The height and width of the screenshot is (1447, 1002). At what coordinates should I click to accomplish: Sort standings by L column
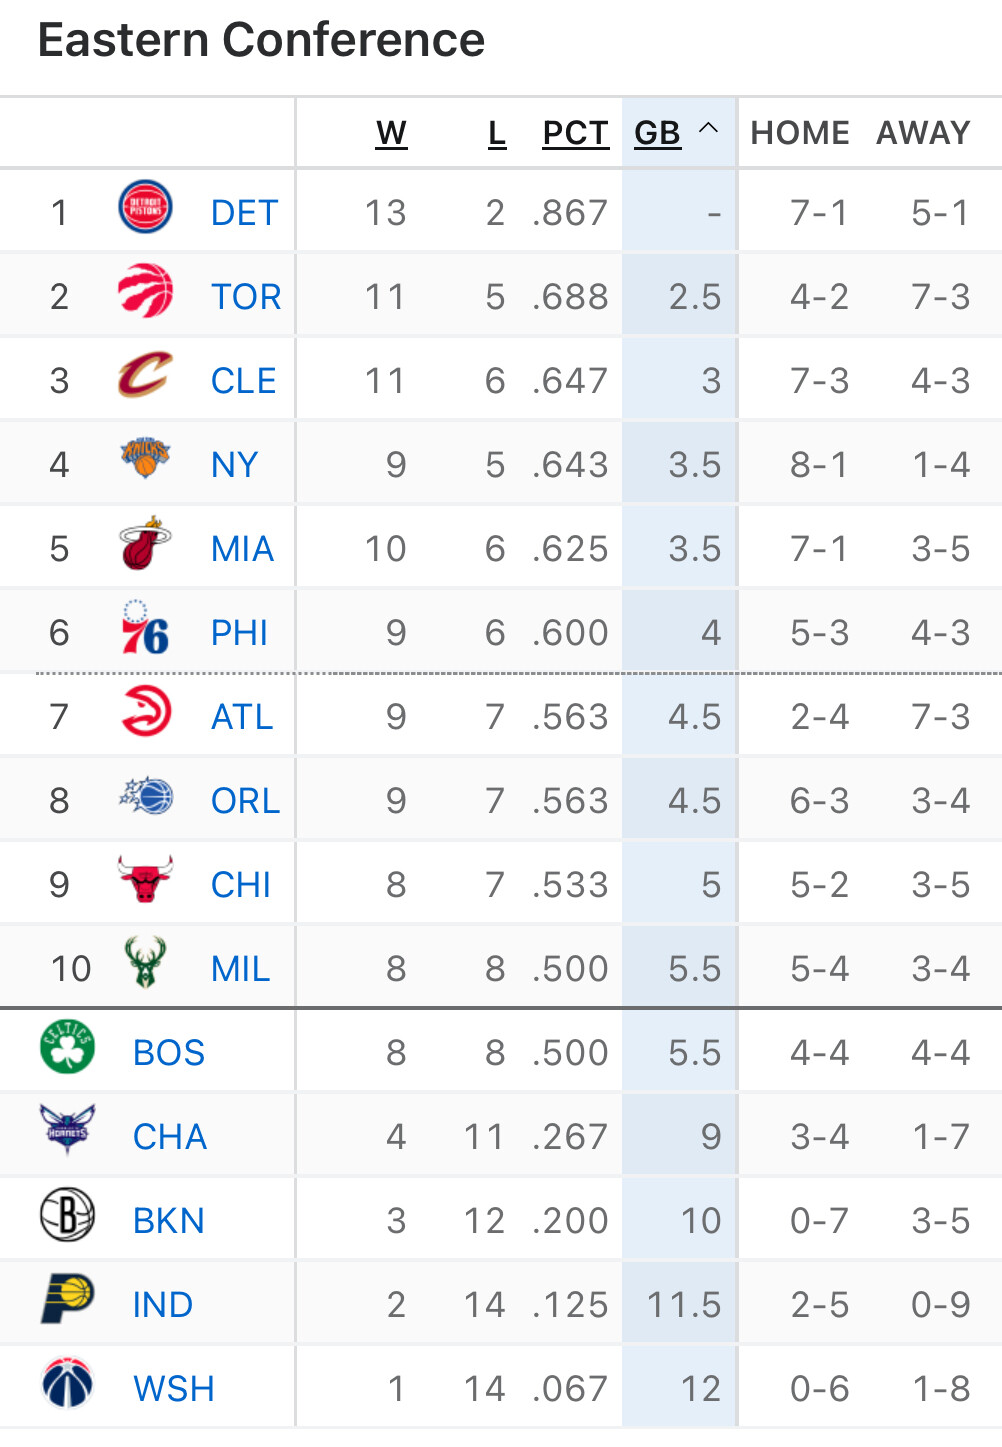[x=496, y=133]
